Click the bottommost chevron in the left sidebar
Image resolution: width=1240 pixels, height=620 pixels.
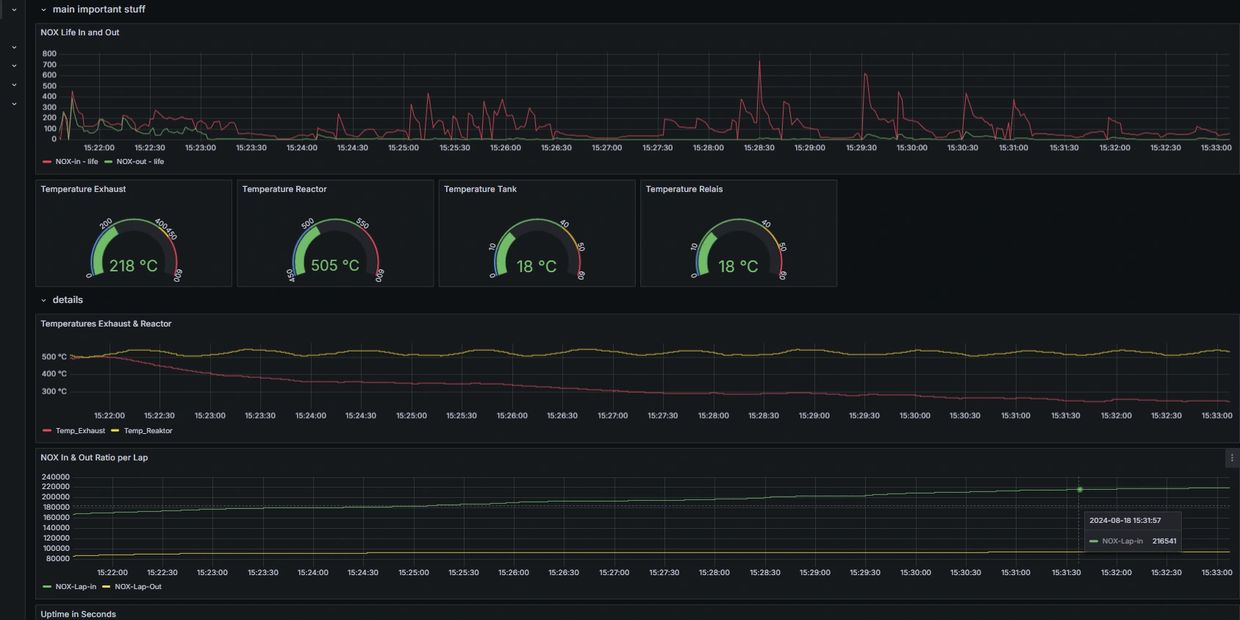[x=14, y=104]
